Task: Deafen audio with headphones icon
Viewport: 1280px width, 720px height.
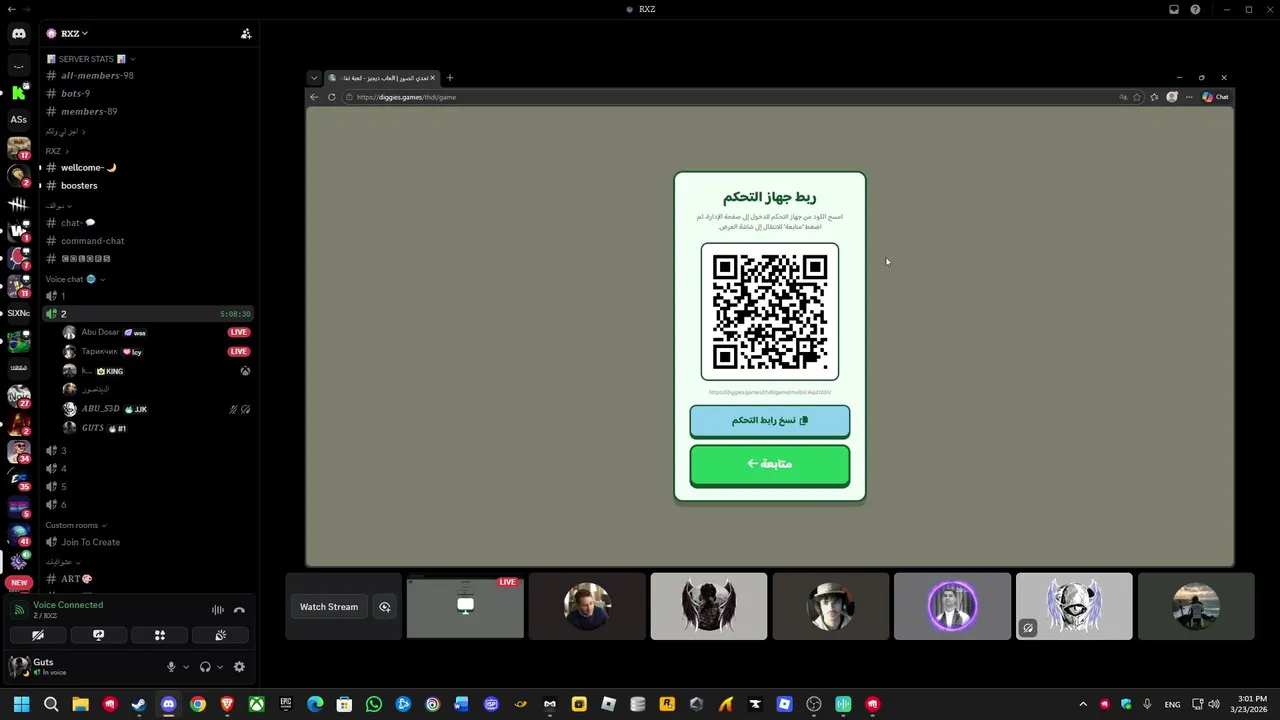Action: point(205,667)
